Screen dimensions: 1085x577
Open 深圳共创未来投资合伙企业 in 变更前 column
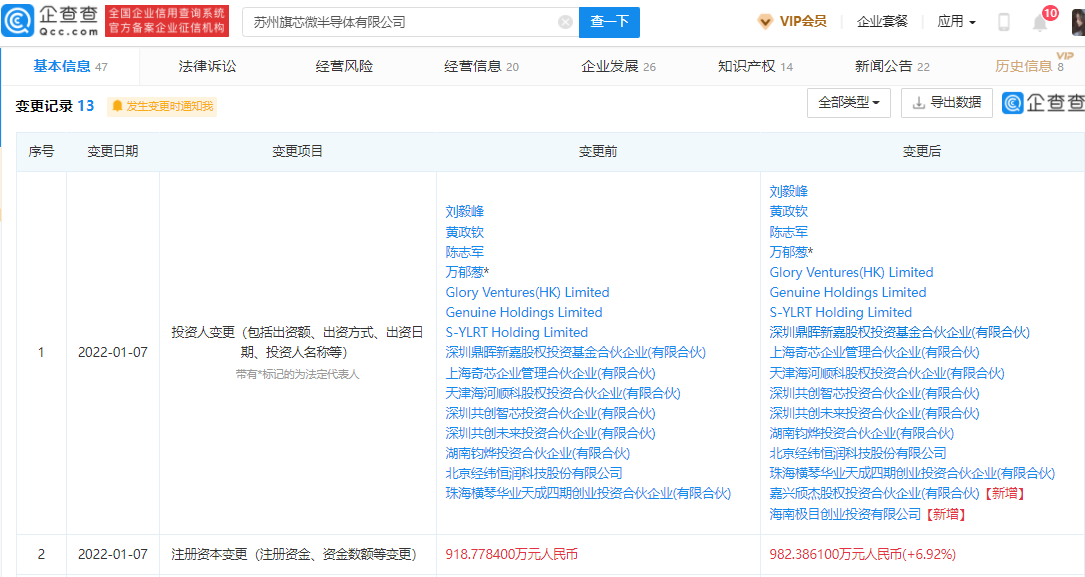tap(551, 433)
